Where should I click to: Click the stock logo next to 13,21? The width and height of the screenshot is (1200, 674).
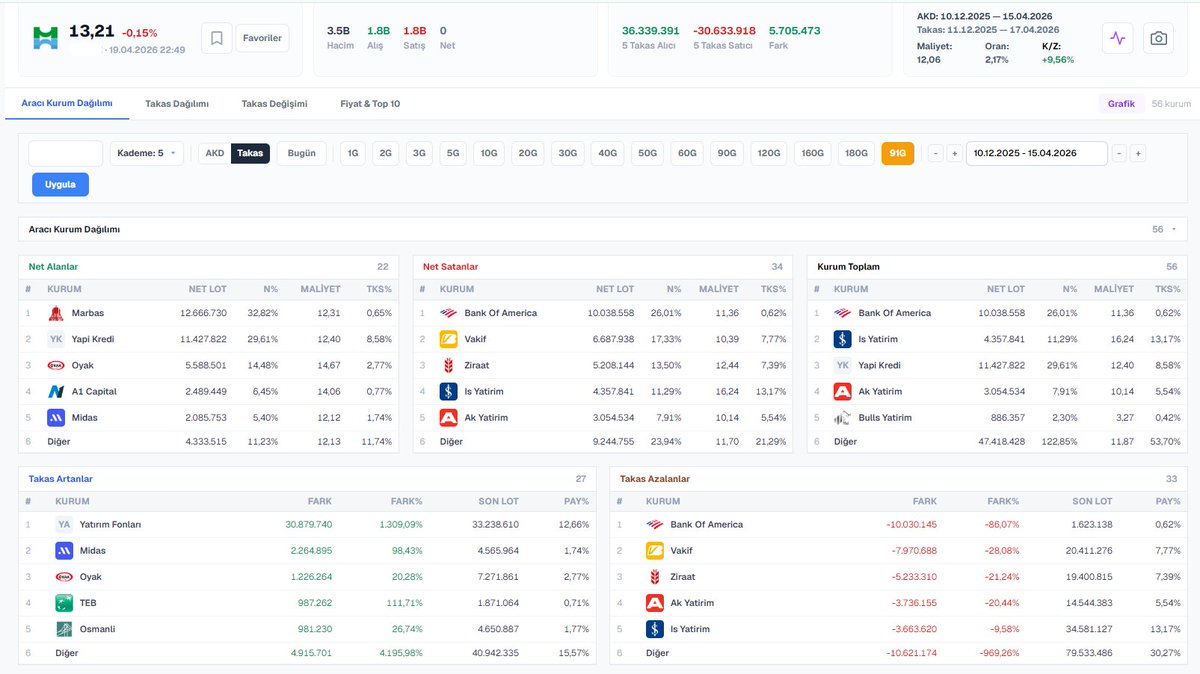pos(45,38)
